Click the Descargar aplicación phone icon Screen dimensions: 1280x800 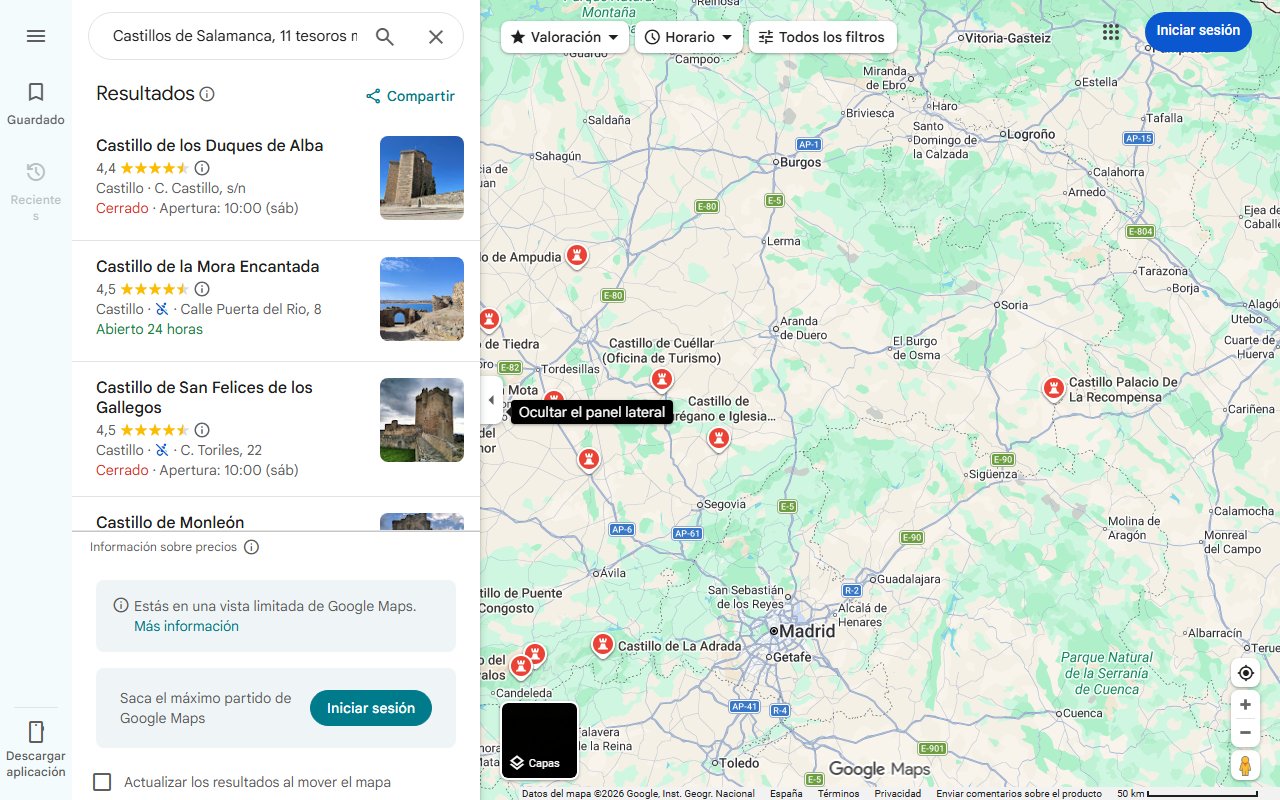point(36,733)
